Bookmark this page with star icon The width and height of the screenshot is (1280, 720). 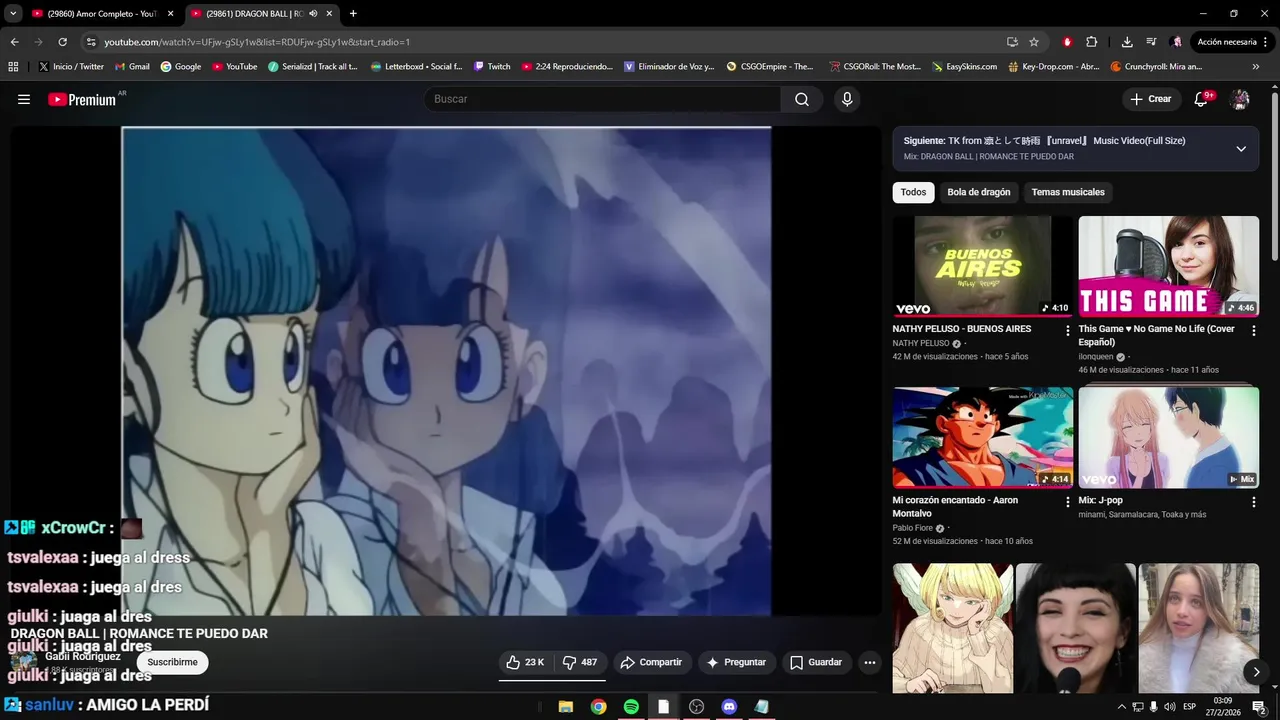[x=1034, y=42]
